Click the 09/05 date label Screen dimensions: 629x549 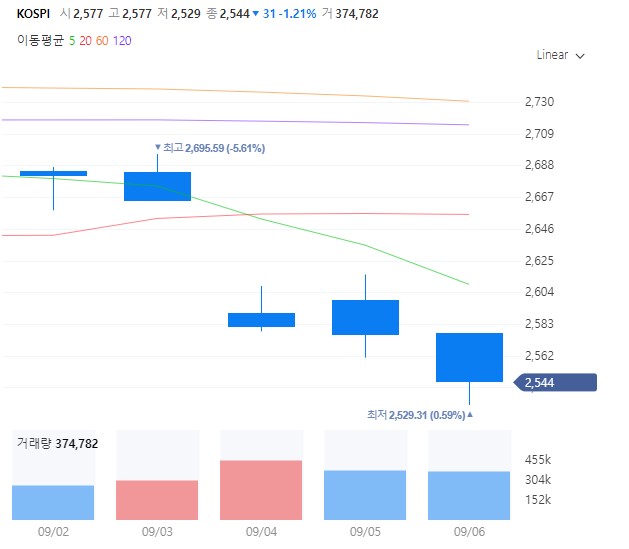(x=365, y=532)
